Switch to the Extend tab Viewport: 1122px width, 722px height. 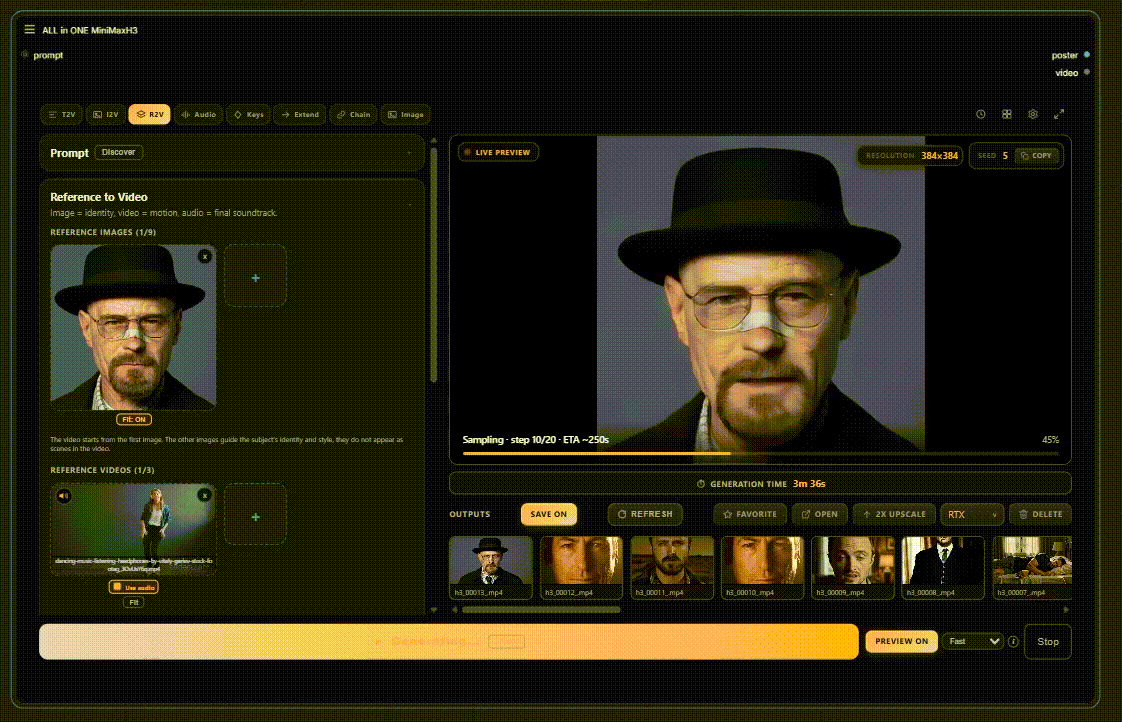point(301,114)
